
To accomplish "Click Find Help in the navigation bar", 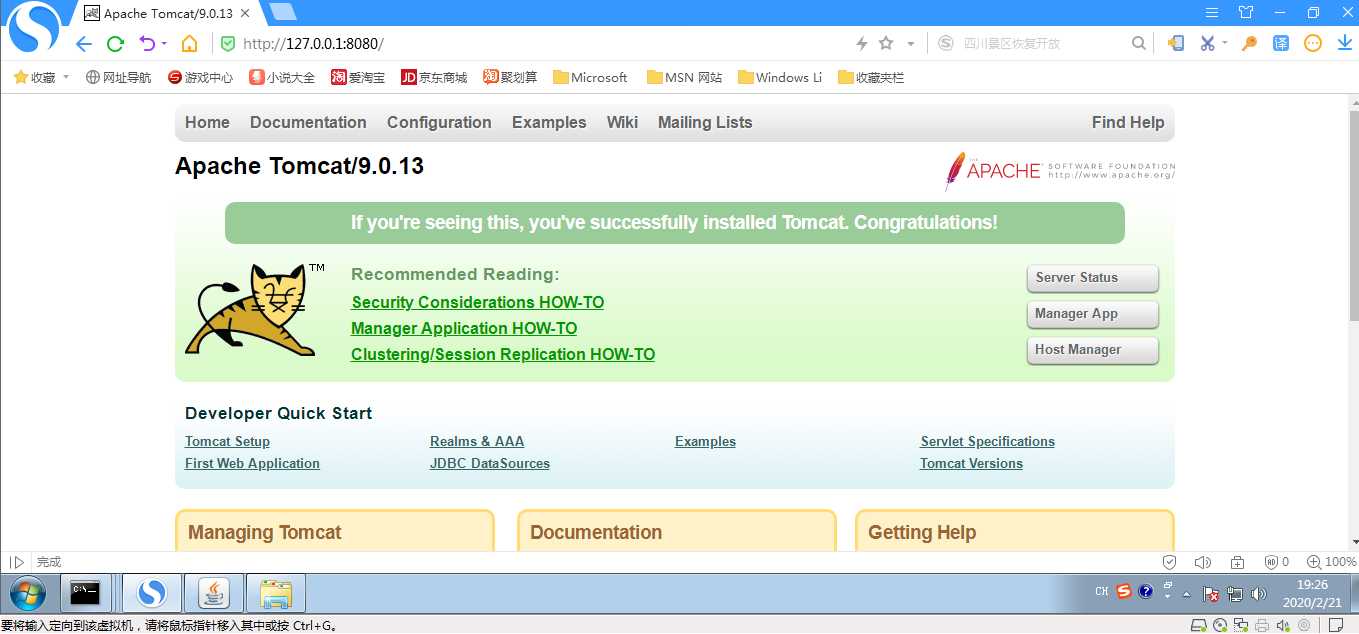I will (x=1128, y=122).
